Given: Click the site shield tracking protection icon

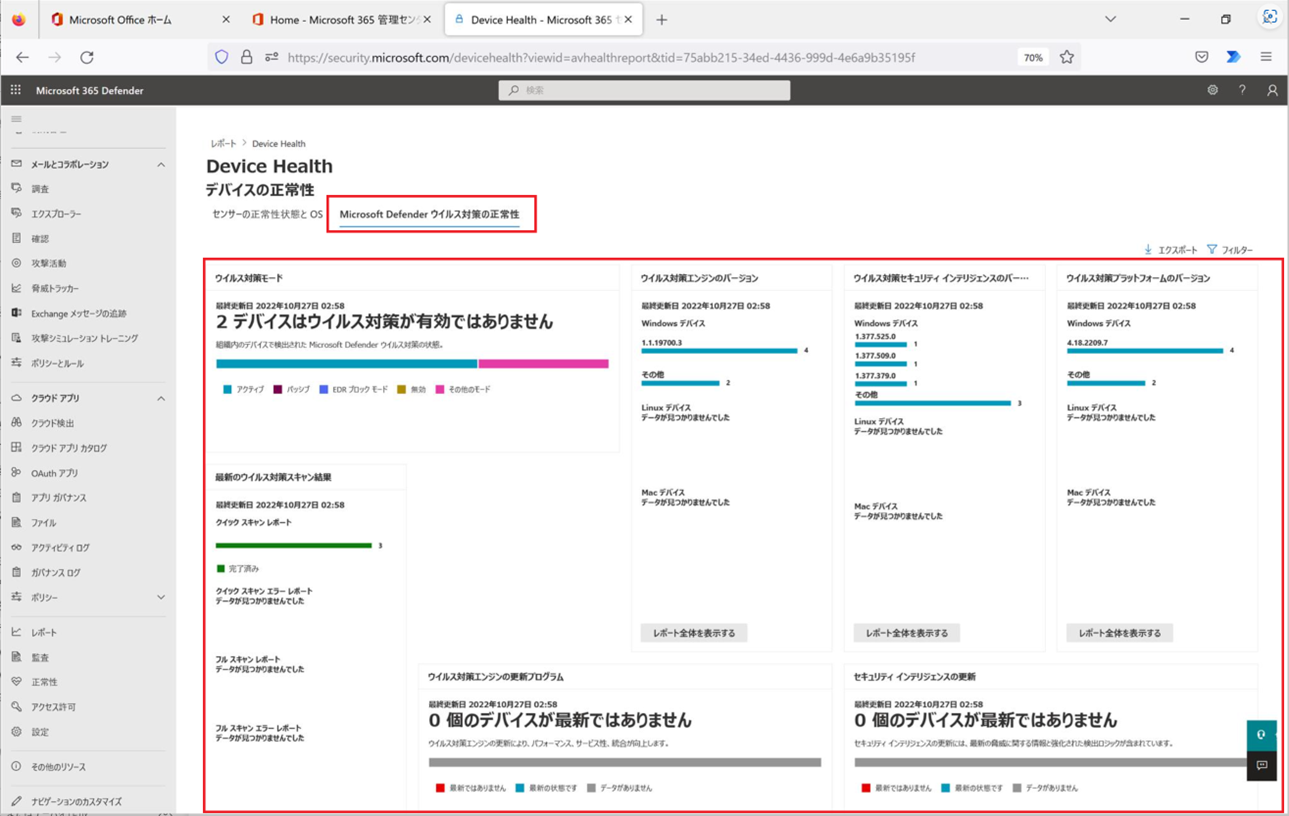Looking at the screenshot, I should pyautogui.click(x=222, y=57).
